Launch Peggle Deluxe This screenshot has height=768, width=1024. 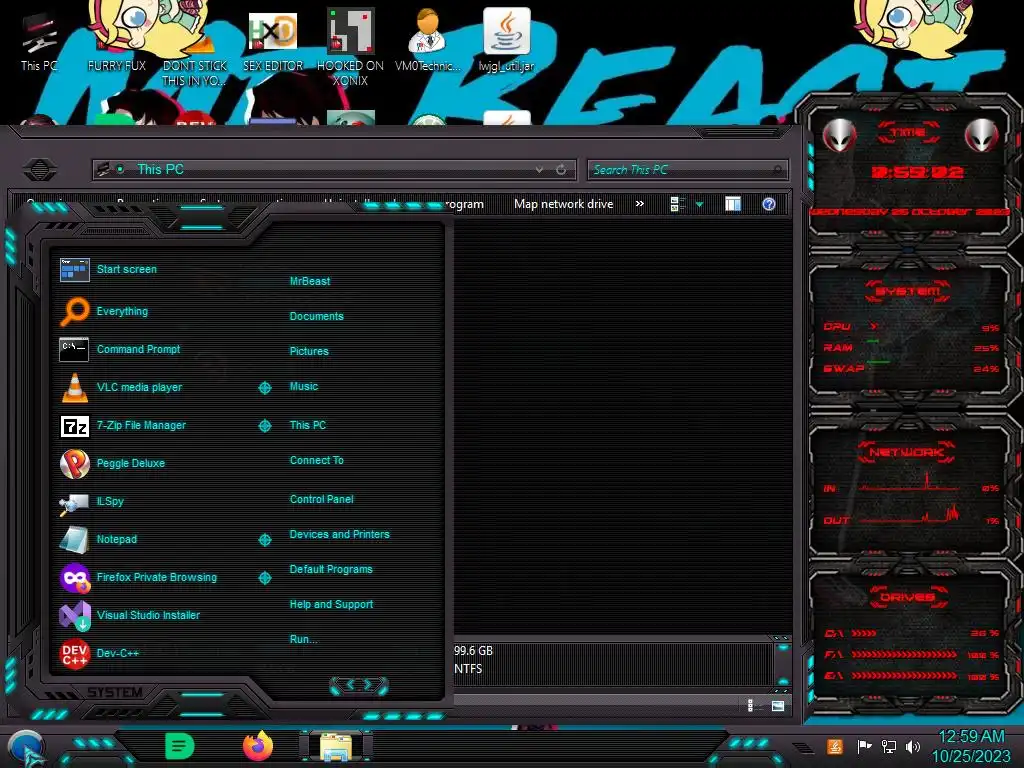112,463
